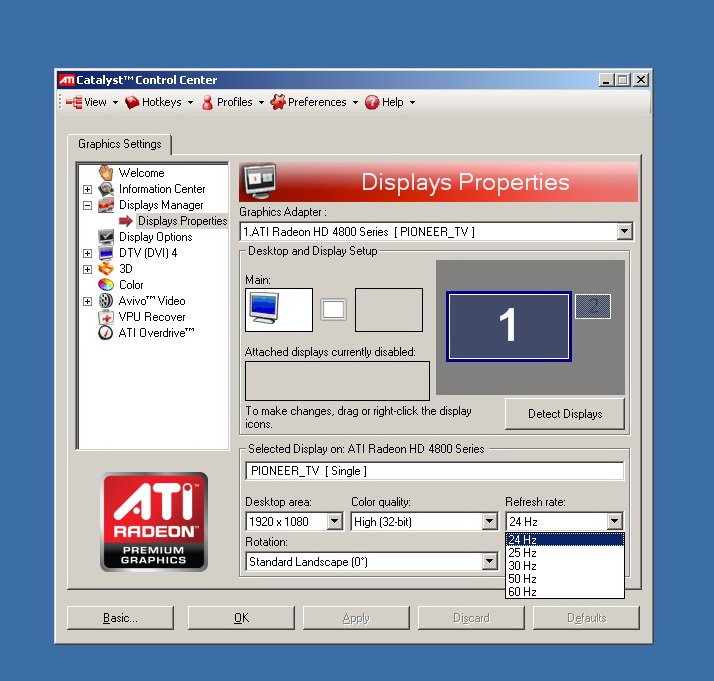Screen dimensions: 714x681
Task: Click the DTV (DVI) 4 screen icon
Action: click(x=106, y=253)
